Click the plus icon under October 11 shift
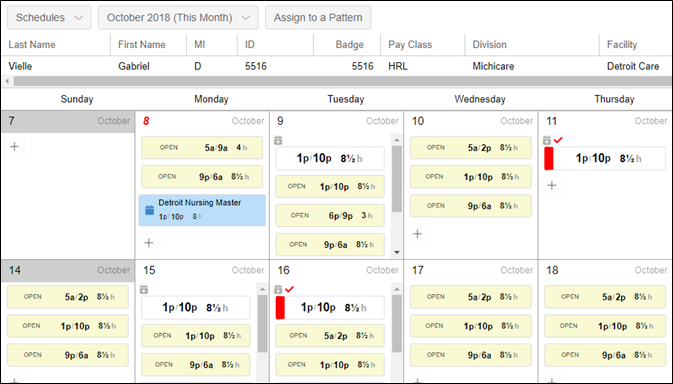Image resolution: width=673 pixels, height=384 pixels. tap(552, 185)
